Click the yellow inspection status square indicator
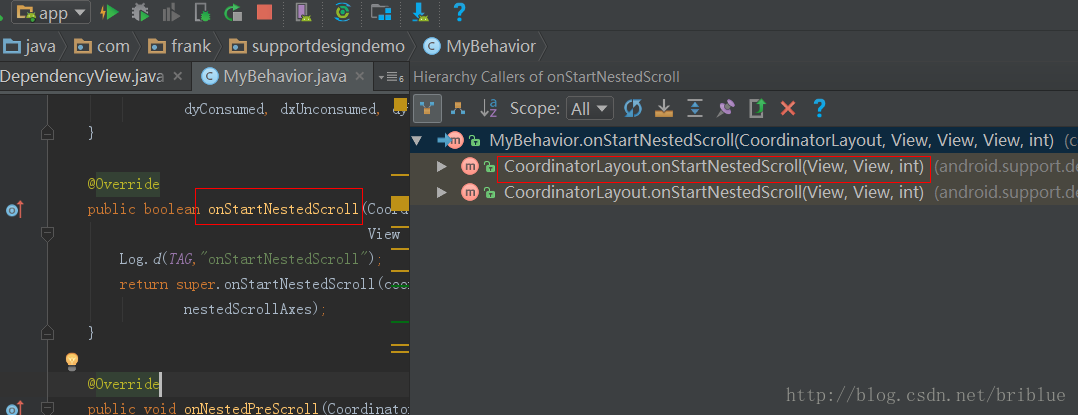This screenshot has height=415, width=1078. [x=399, y=104]
